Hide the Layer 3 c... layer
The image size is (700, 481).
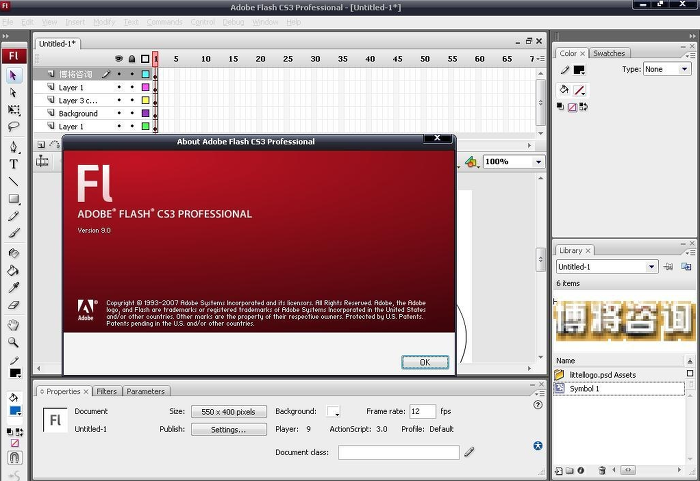(119, 100)
